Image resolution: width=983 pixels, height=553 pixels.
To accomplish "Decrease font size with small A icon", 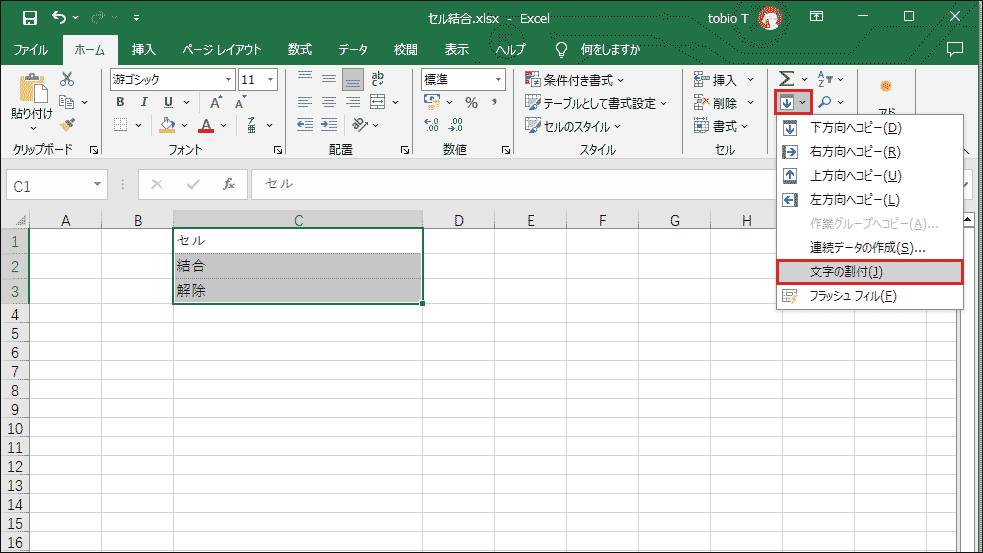I will 240,102.
